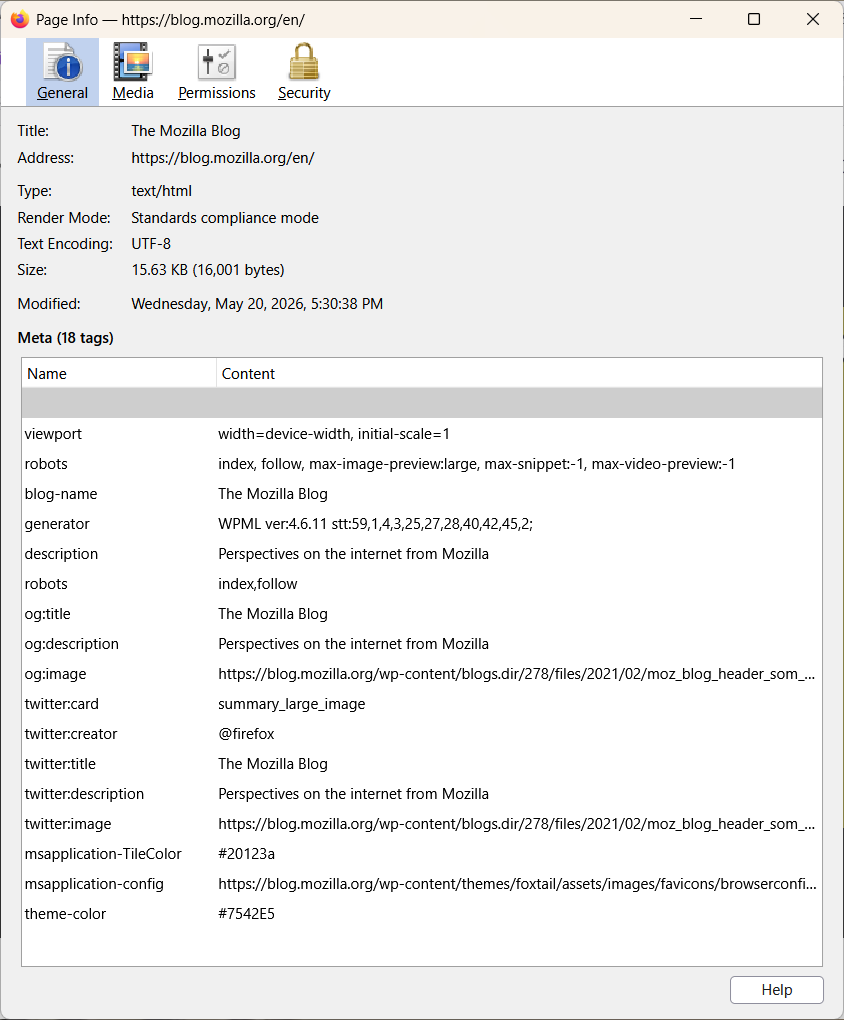Click the WPML ver:4.6.11 content cell
844x1020 pixels.
pos(375,524)
